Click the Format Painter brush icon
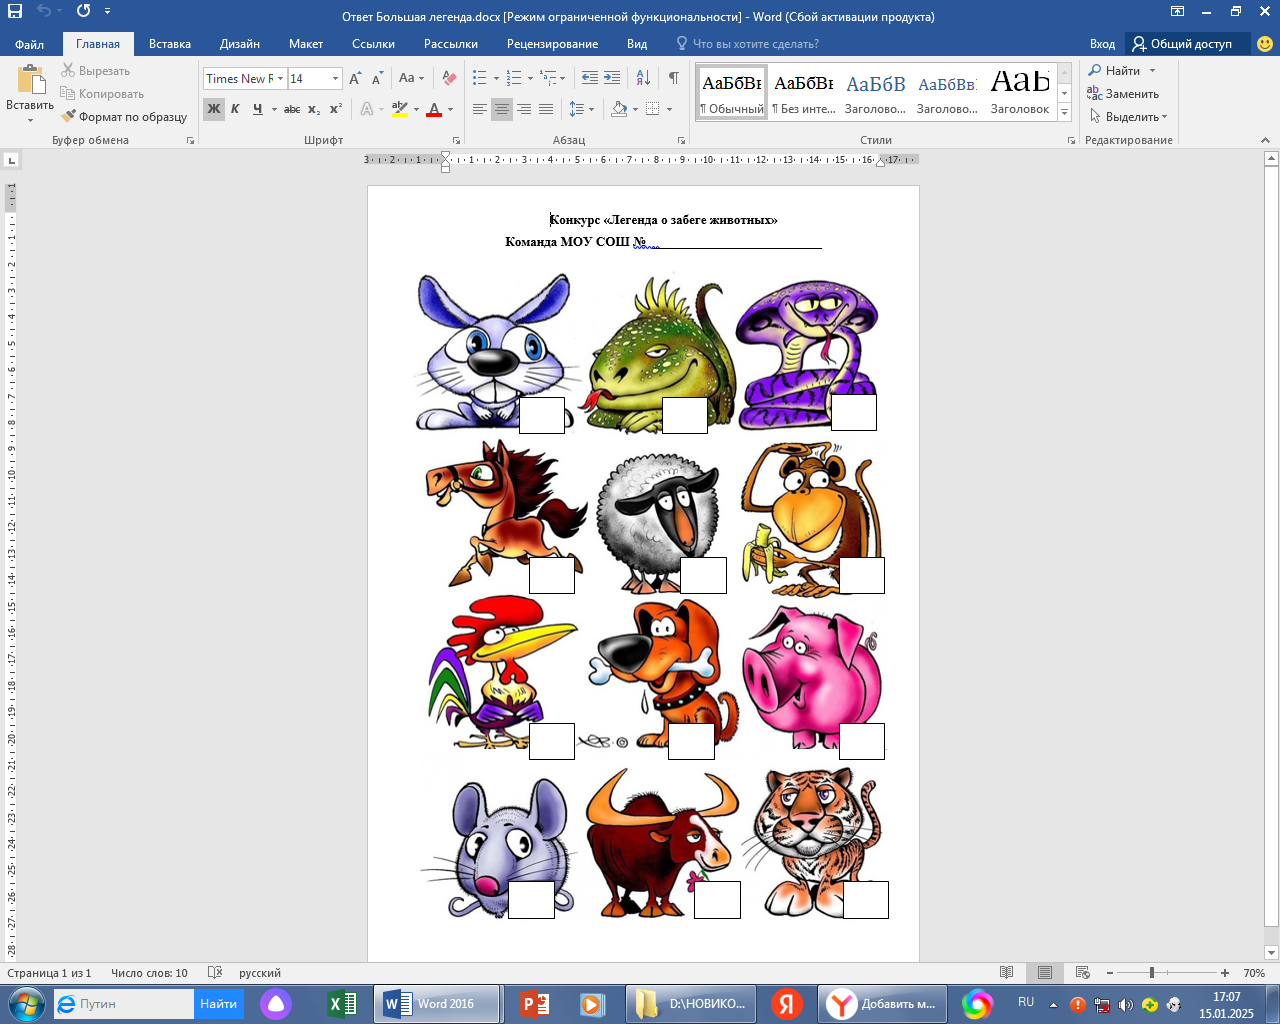The image size is (1280, 1024). (x=68, y=117)
